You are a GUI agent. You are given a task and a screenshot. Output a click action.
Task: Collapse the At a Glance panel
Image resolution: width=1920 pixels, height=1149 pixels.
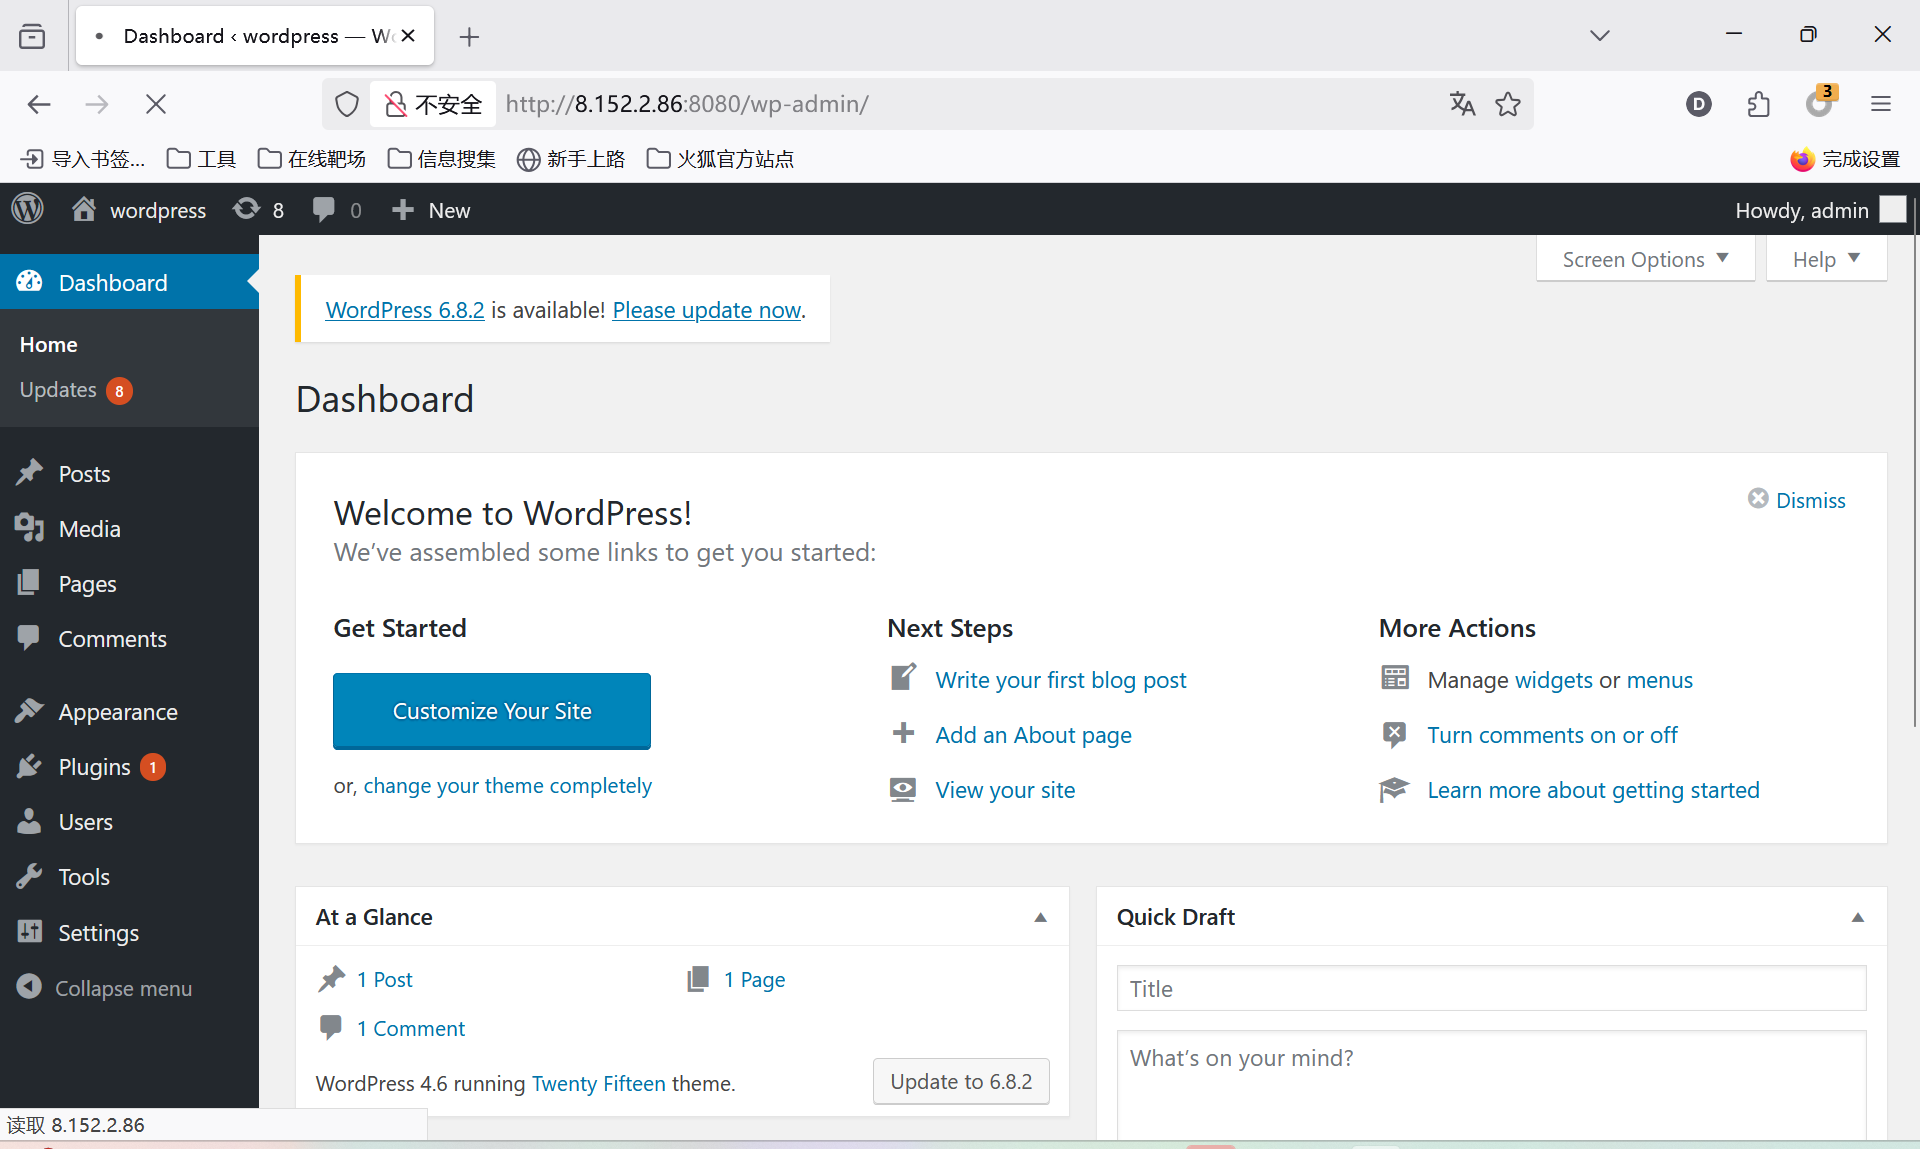[x=1040, y=917]
